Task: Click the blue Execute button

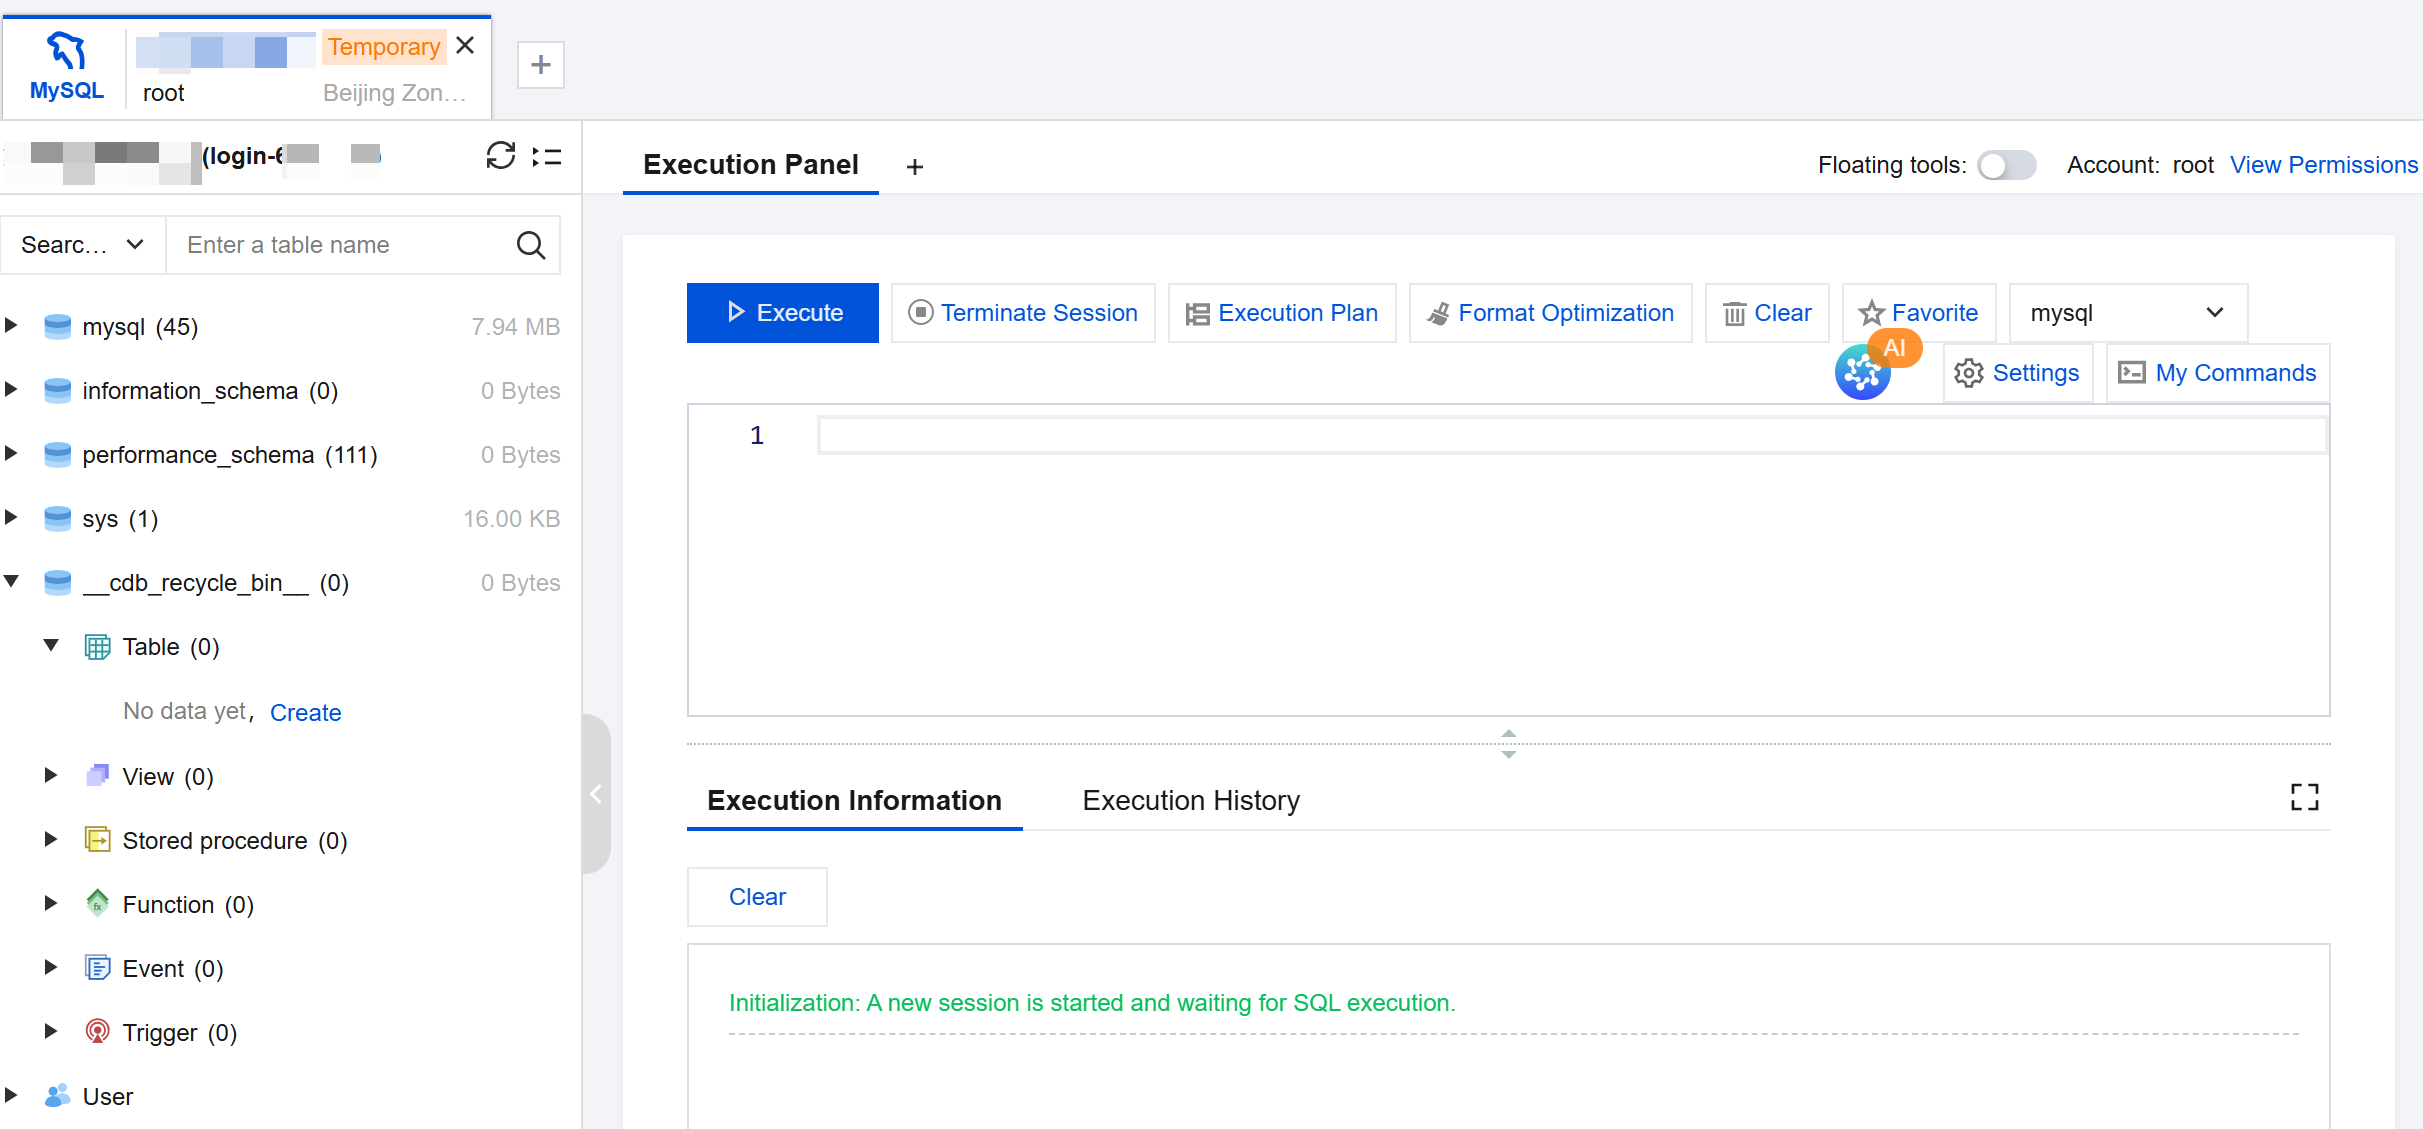Action: (x=782, y=313)
